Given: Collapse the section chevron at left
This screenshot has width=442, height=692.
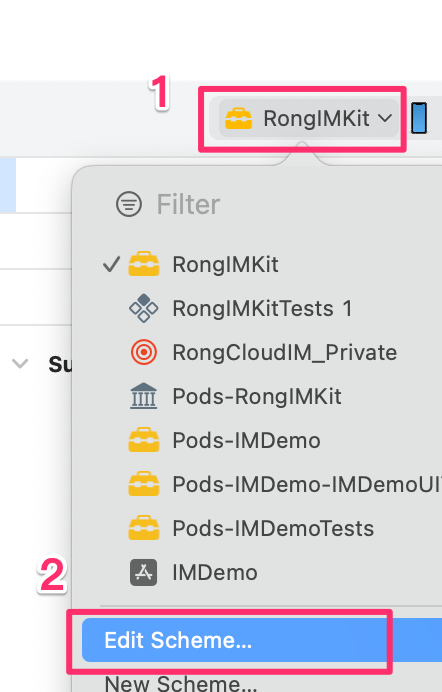Looking at the screenshot, I should click(20, 364).
